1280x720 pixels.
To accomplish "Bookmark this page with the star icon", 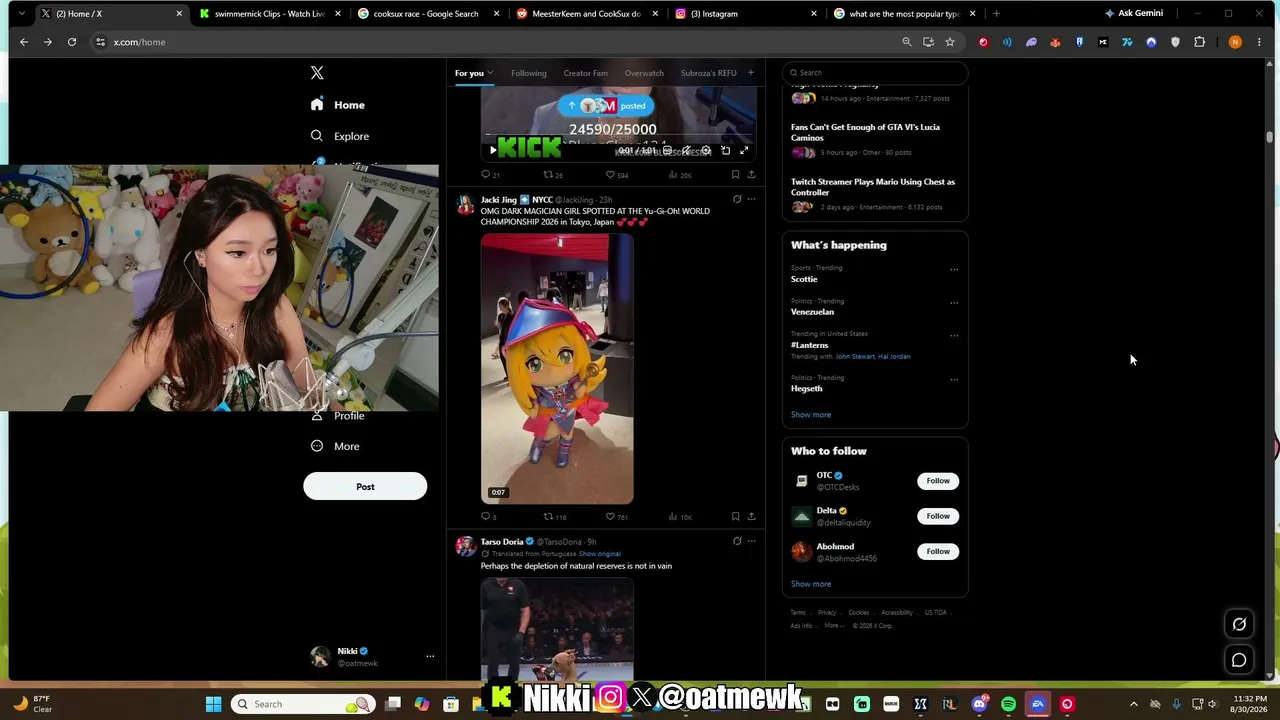I will [x=950, y=42].
